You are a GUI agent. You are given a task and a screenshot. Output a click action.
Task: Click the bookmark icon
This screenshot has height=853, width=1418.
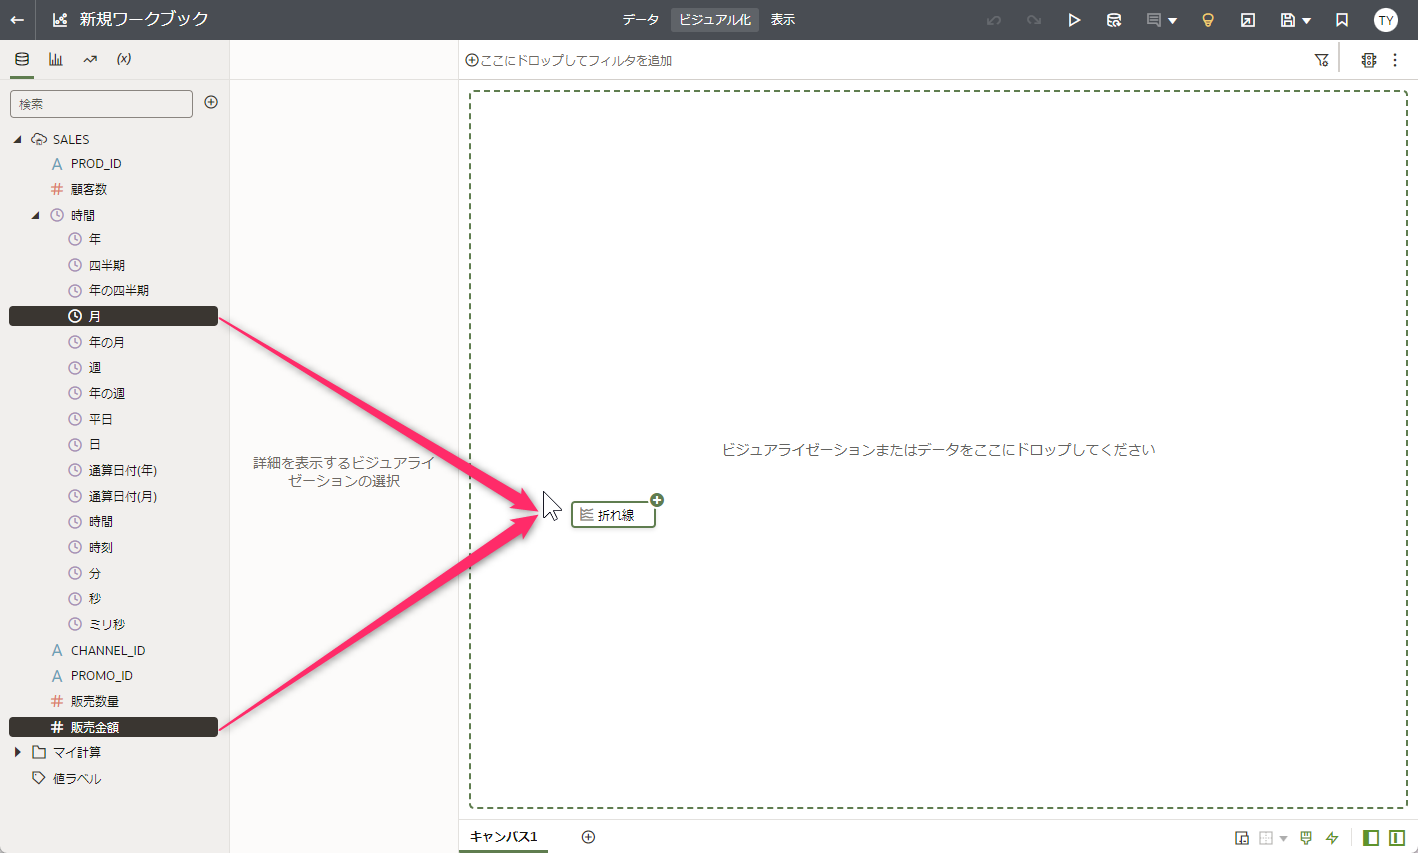1342,20
